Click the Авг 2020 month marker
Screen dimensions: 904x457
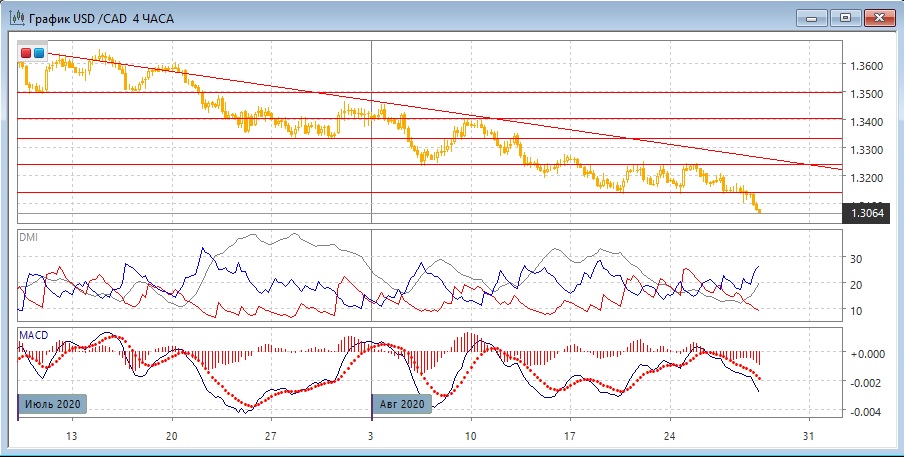pos(403,404)
